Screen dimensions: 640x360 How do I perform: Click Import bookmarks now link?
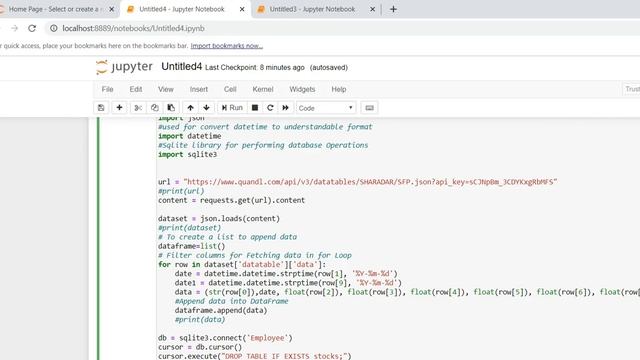[x=227, y=46]
